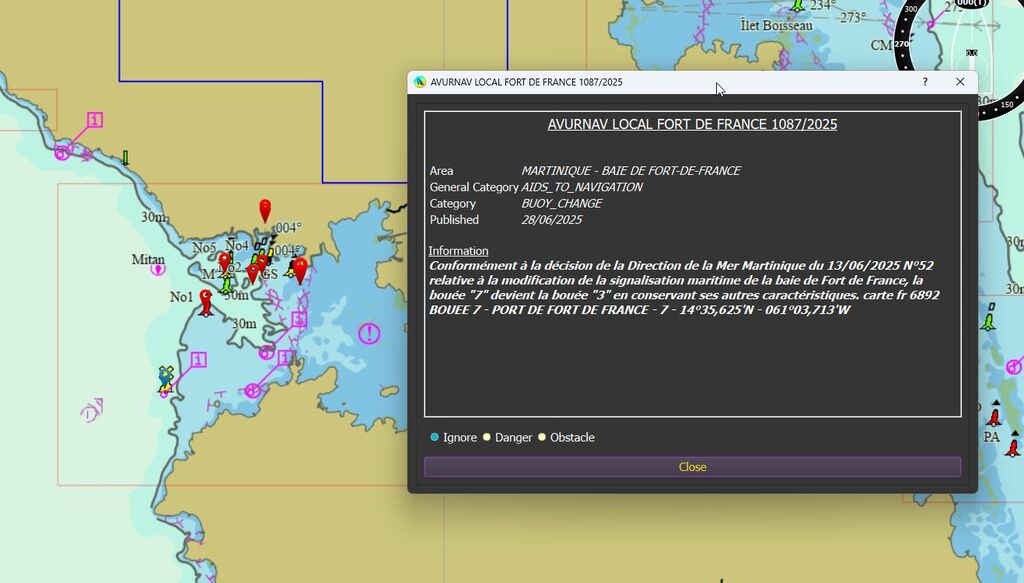Image resolution: width=1024 pixels, height=583 pixels.
Task: Select the Ignore radio option
Action: [435, 437]
